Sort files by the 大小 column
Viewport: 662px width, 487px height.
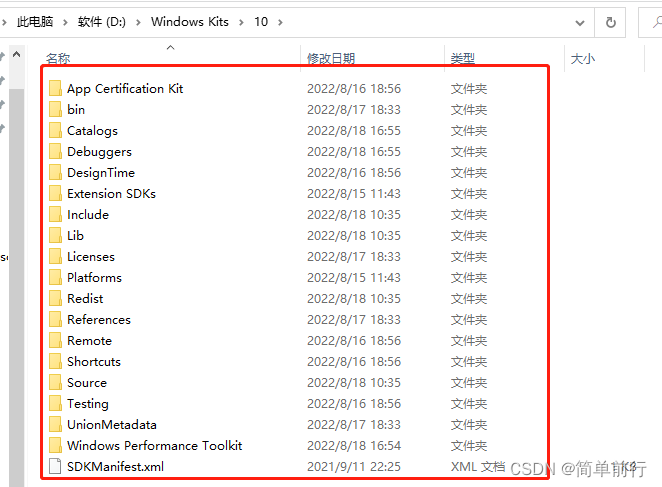[583, 58]
